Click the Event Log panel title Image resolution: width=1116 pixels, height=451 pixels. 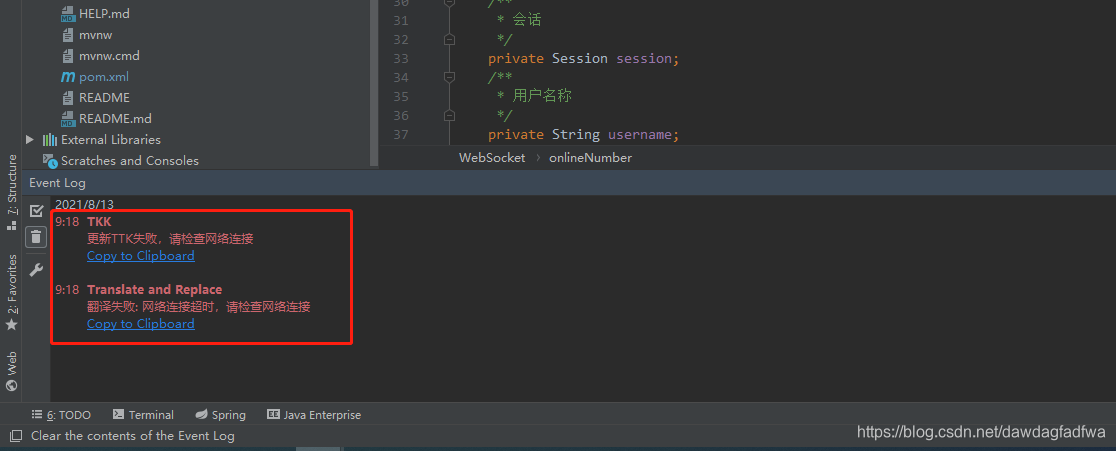coord(57,183)
